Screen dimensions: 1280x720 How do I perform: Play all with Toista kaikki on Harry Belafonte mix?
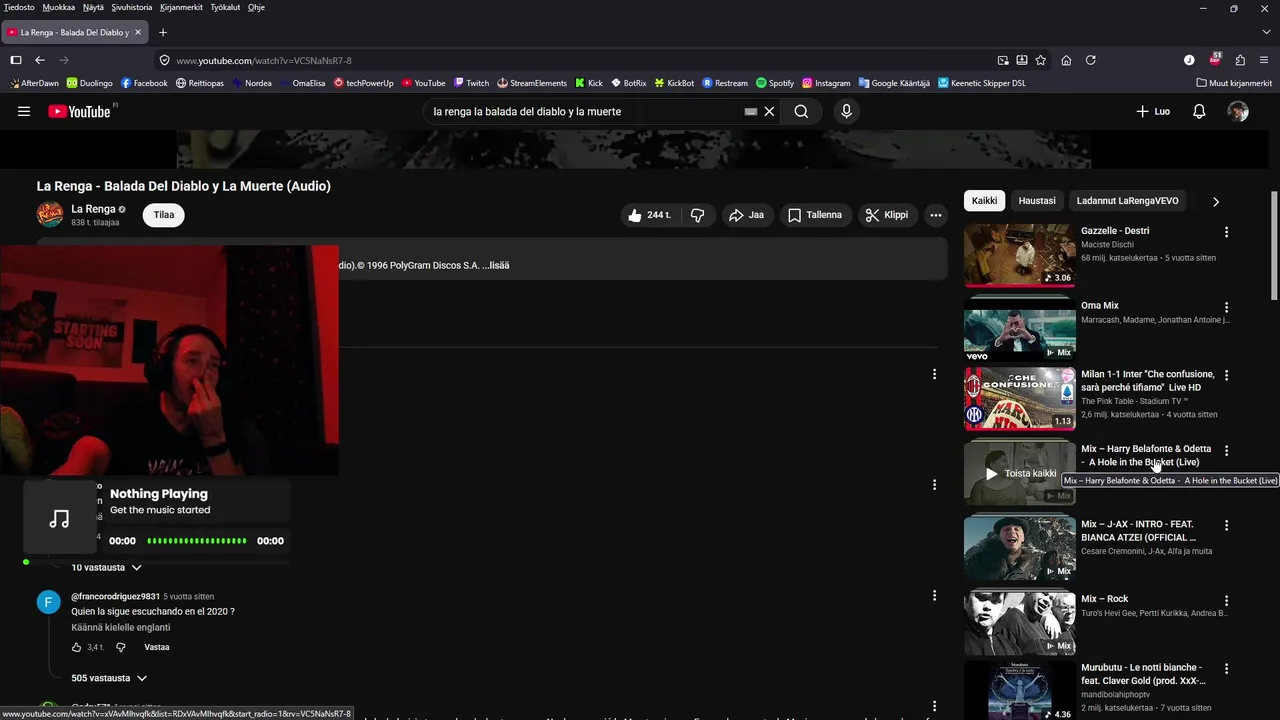pyautogui.click(x=1019, y=473)
